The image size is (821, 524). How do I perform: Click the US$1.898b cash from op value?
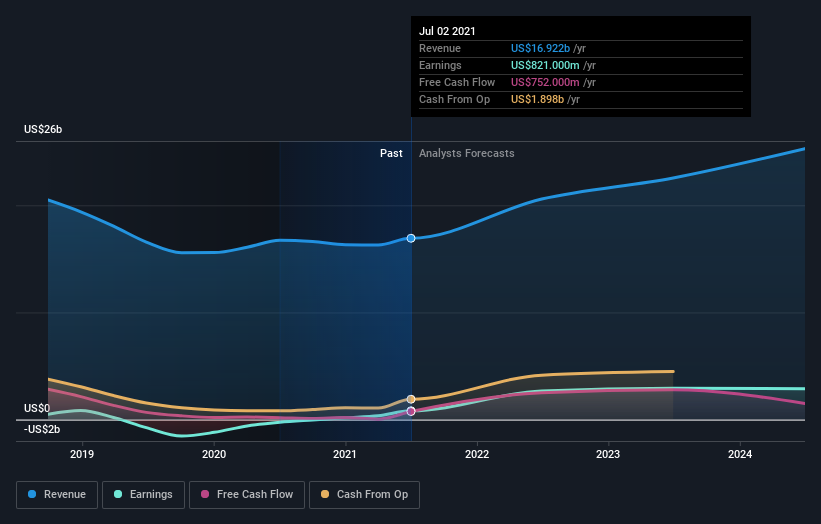pyautogui.click(x=537, y=99)
